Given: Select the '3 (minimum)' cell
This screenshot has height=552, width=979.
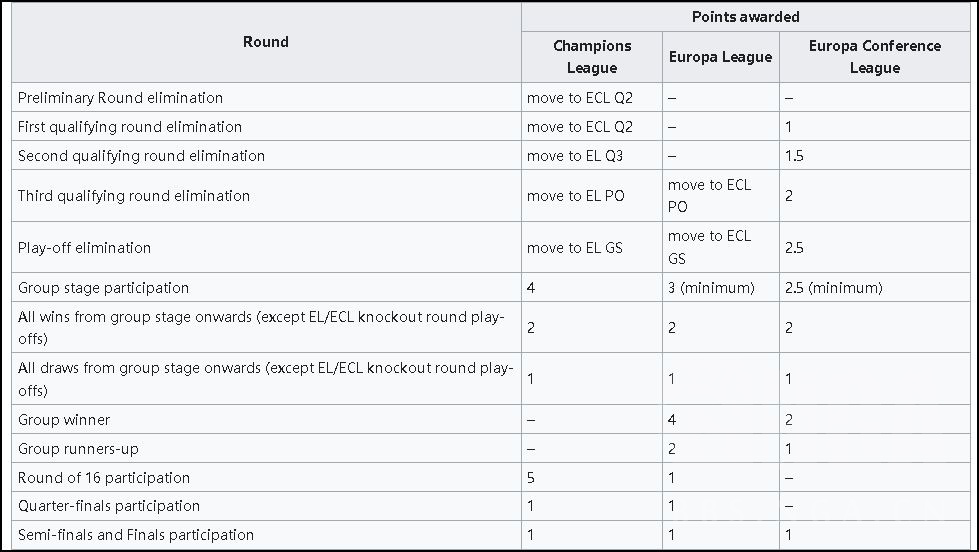Looking at the screenshot, I should pyautogui.click(x=711, y=288).
